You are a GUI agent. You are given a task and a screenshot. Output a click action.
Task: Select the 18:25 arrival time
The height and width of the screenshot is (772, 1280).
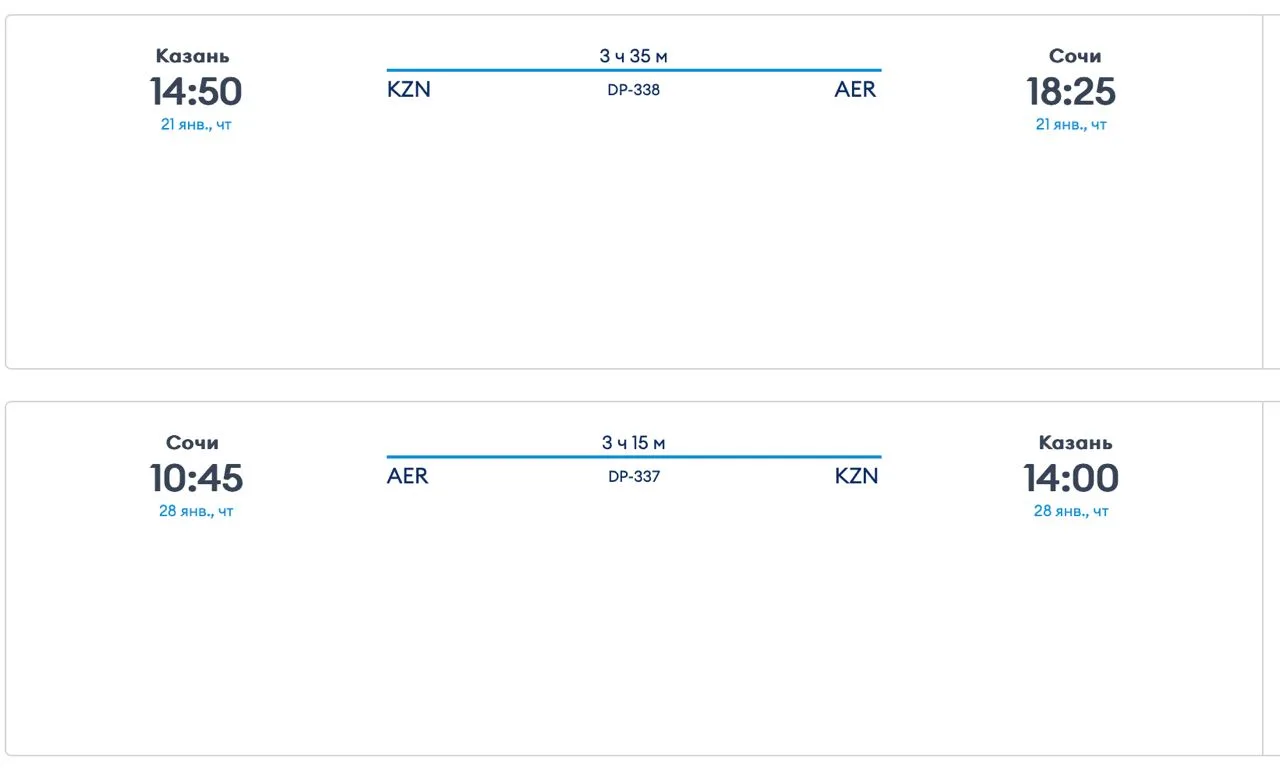pyautogui.click(x=1071, y=92)
